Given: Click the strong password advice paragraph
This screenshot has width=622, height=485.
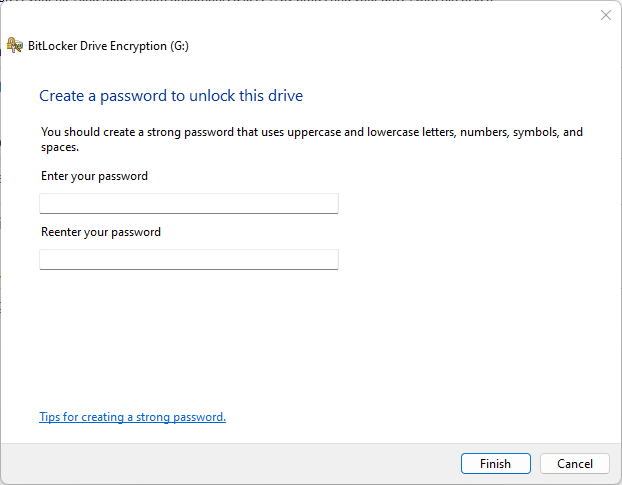Looking at the screenshot, I should point(312,139).
